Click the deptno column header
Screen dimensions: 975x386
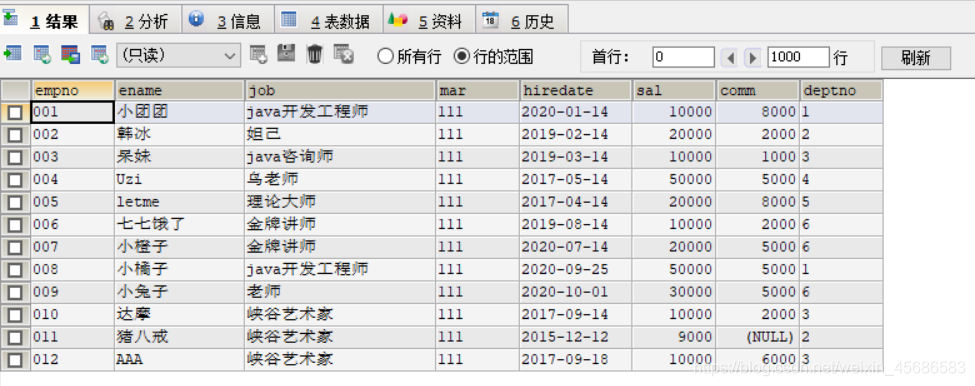(x=841, y=91)
